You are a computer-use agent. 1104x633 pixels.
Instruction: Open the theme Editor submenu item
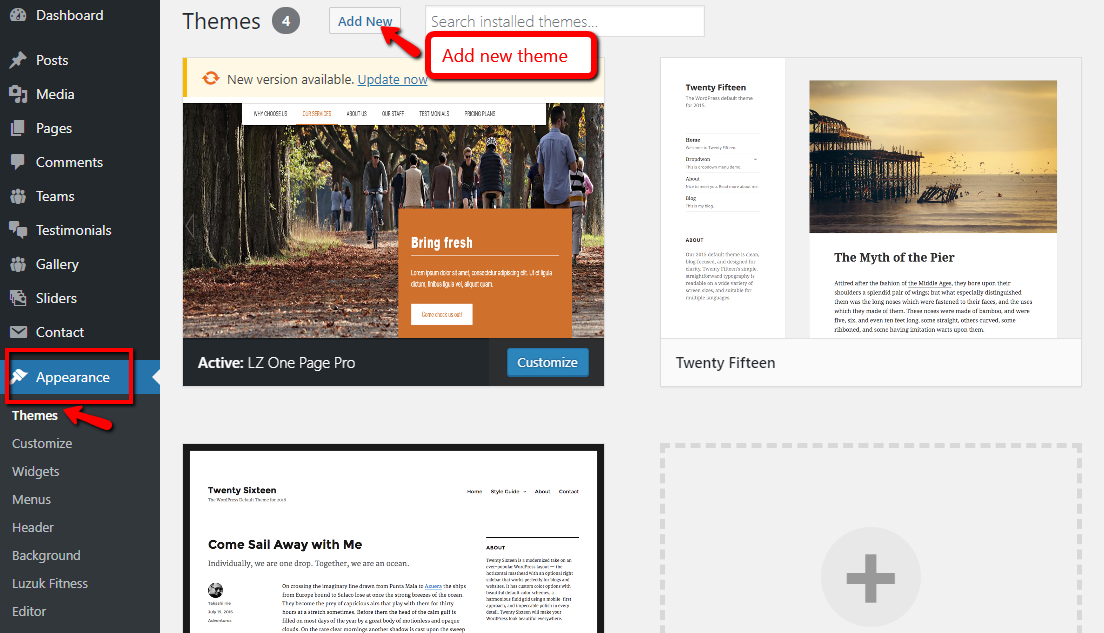tap(29, 612)
